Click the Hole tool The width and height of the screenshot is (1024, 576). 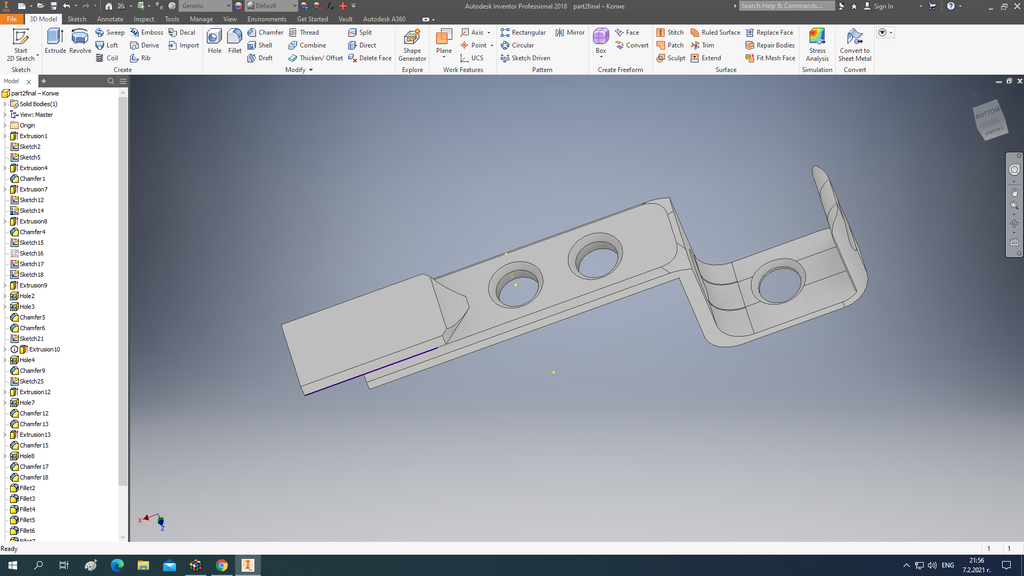coord(214,41)
